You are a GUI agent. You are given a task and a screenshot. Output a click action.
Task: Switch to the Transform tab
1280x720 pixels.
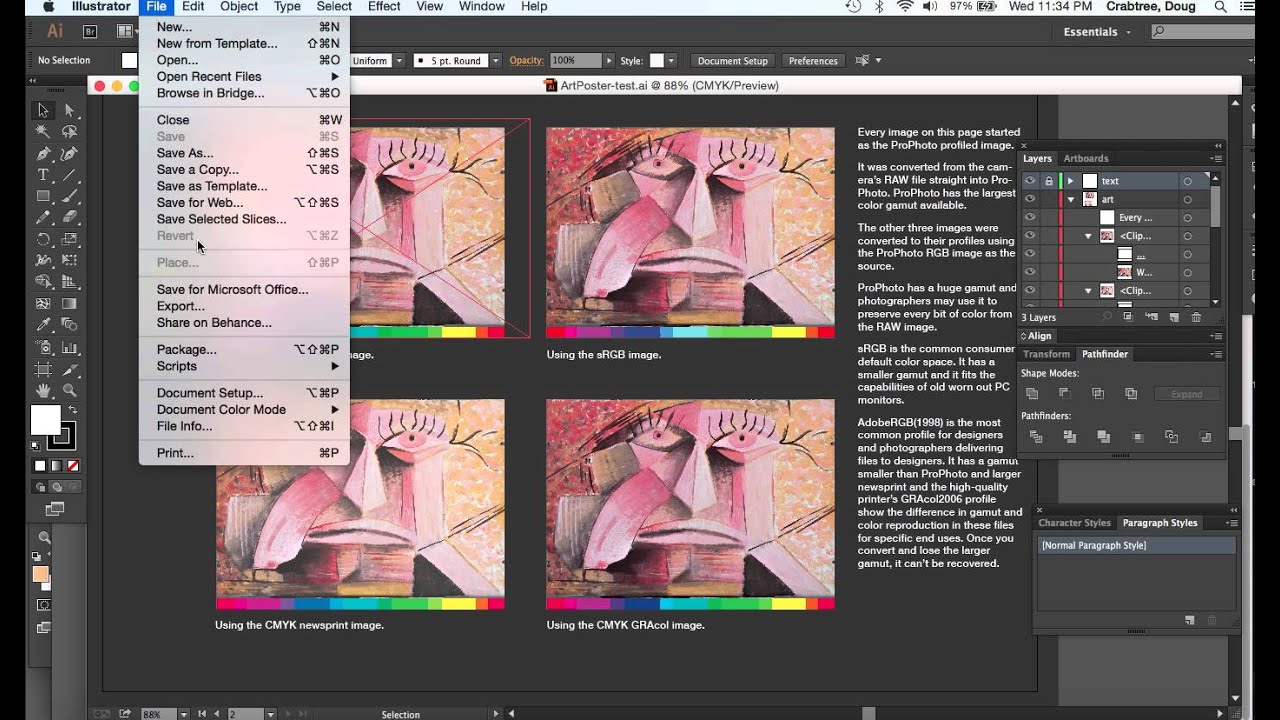[x=1046, y=354]
